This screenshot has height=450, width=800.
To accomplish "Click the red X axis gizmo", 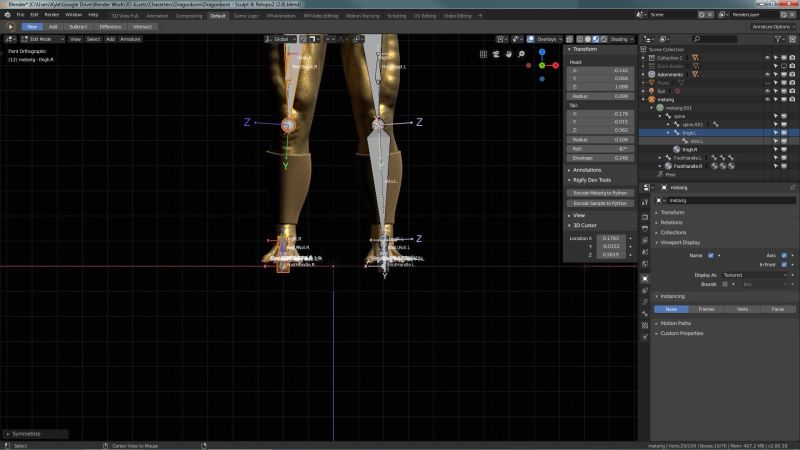I will click(x=556, y=65).
